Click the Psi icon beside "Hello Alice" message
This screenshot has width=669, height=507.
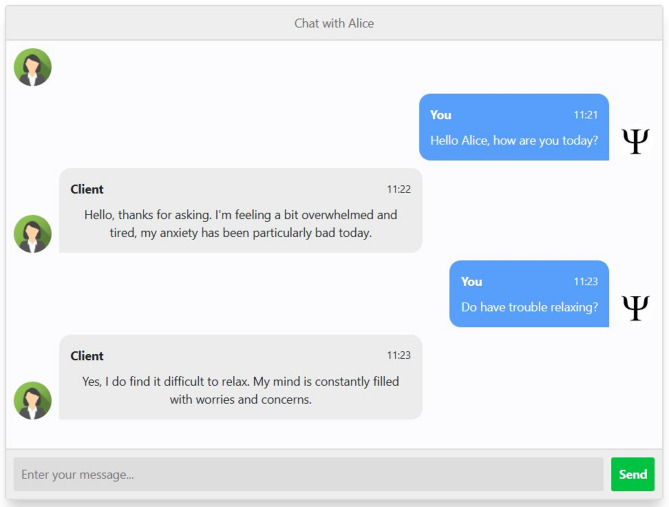point(635,141)
